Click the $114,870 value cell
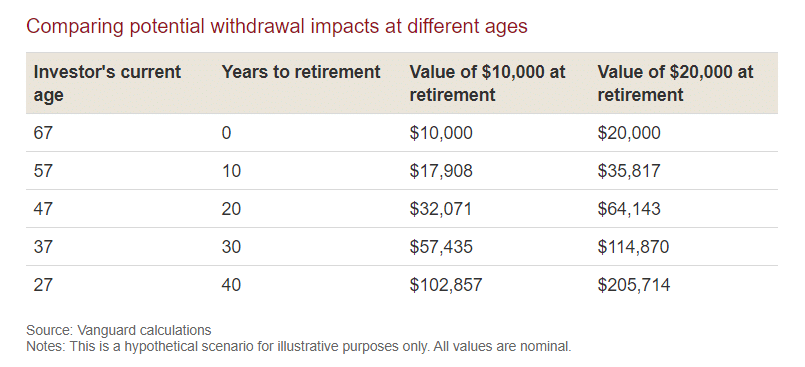This screenshot has width=805, height=367. tap(634, 247)
